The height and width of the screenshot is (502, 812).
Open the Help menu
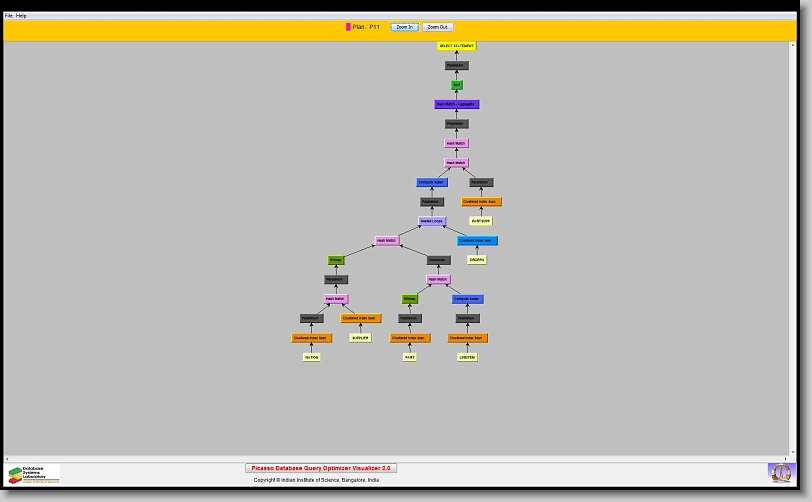(22, 16)
